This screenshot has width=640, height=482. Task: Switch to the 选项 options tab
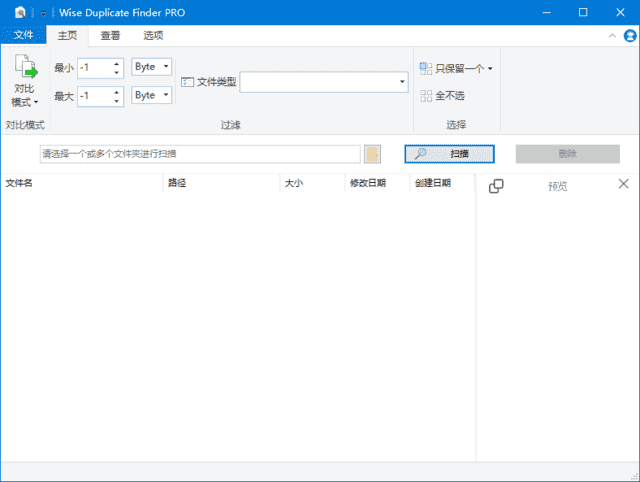[153, 35]
